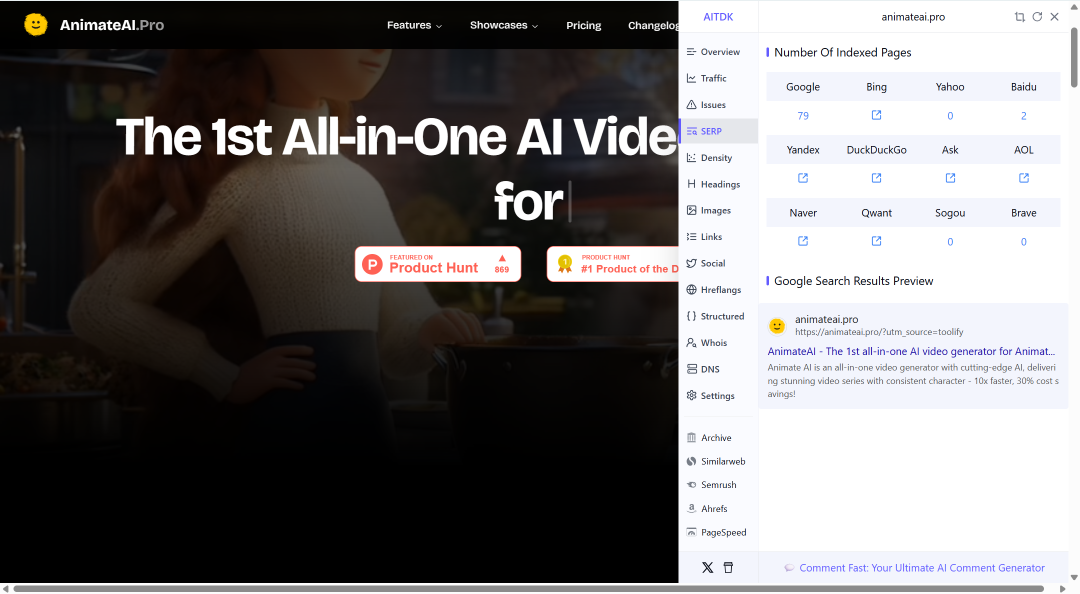Click the Product Hunt P logo badge
This screenshot has width=1080, height=594.
tap(372, 264)
